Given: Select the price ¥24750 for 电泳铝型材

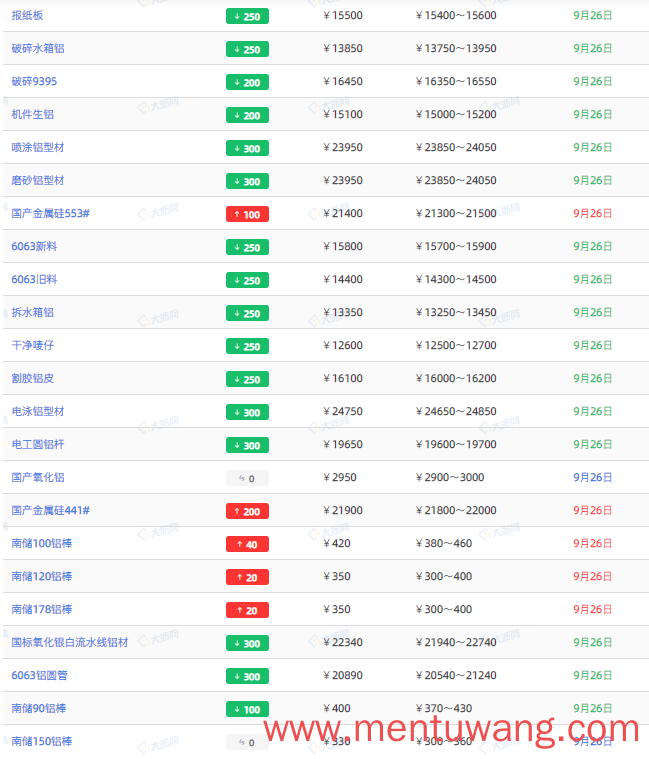Looking at the screenshot, I should pyautogui.click(x=343, y=411).
